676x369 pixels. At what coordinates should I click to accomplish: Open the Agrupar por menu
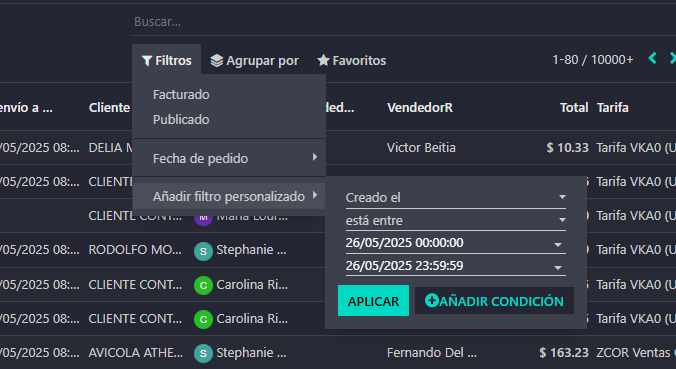(x=254, y=61)
